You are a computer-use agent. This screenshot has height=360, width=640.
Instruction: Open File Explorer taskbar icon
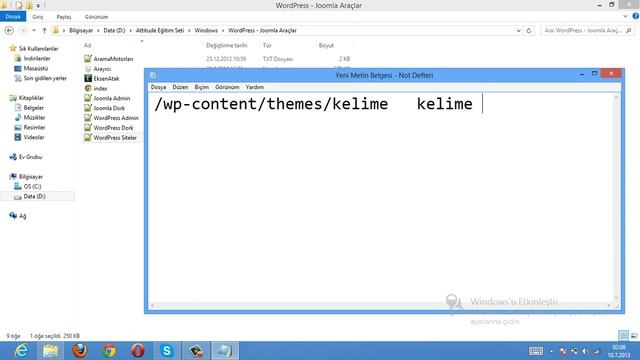[51, 351]
